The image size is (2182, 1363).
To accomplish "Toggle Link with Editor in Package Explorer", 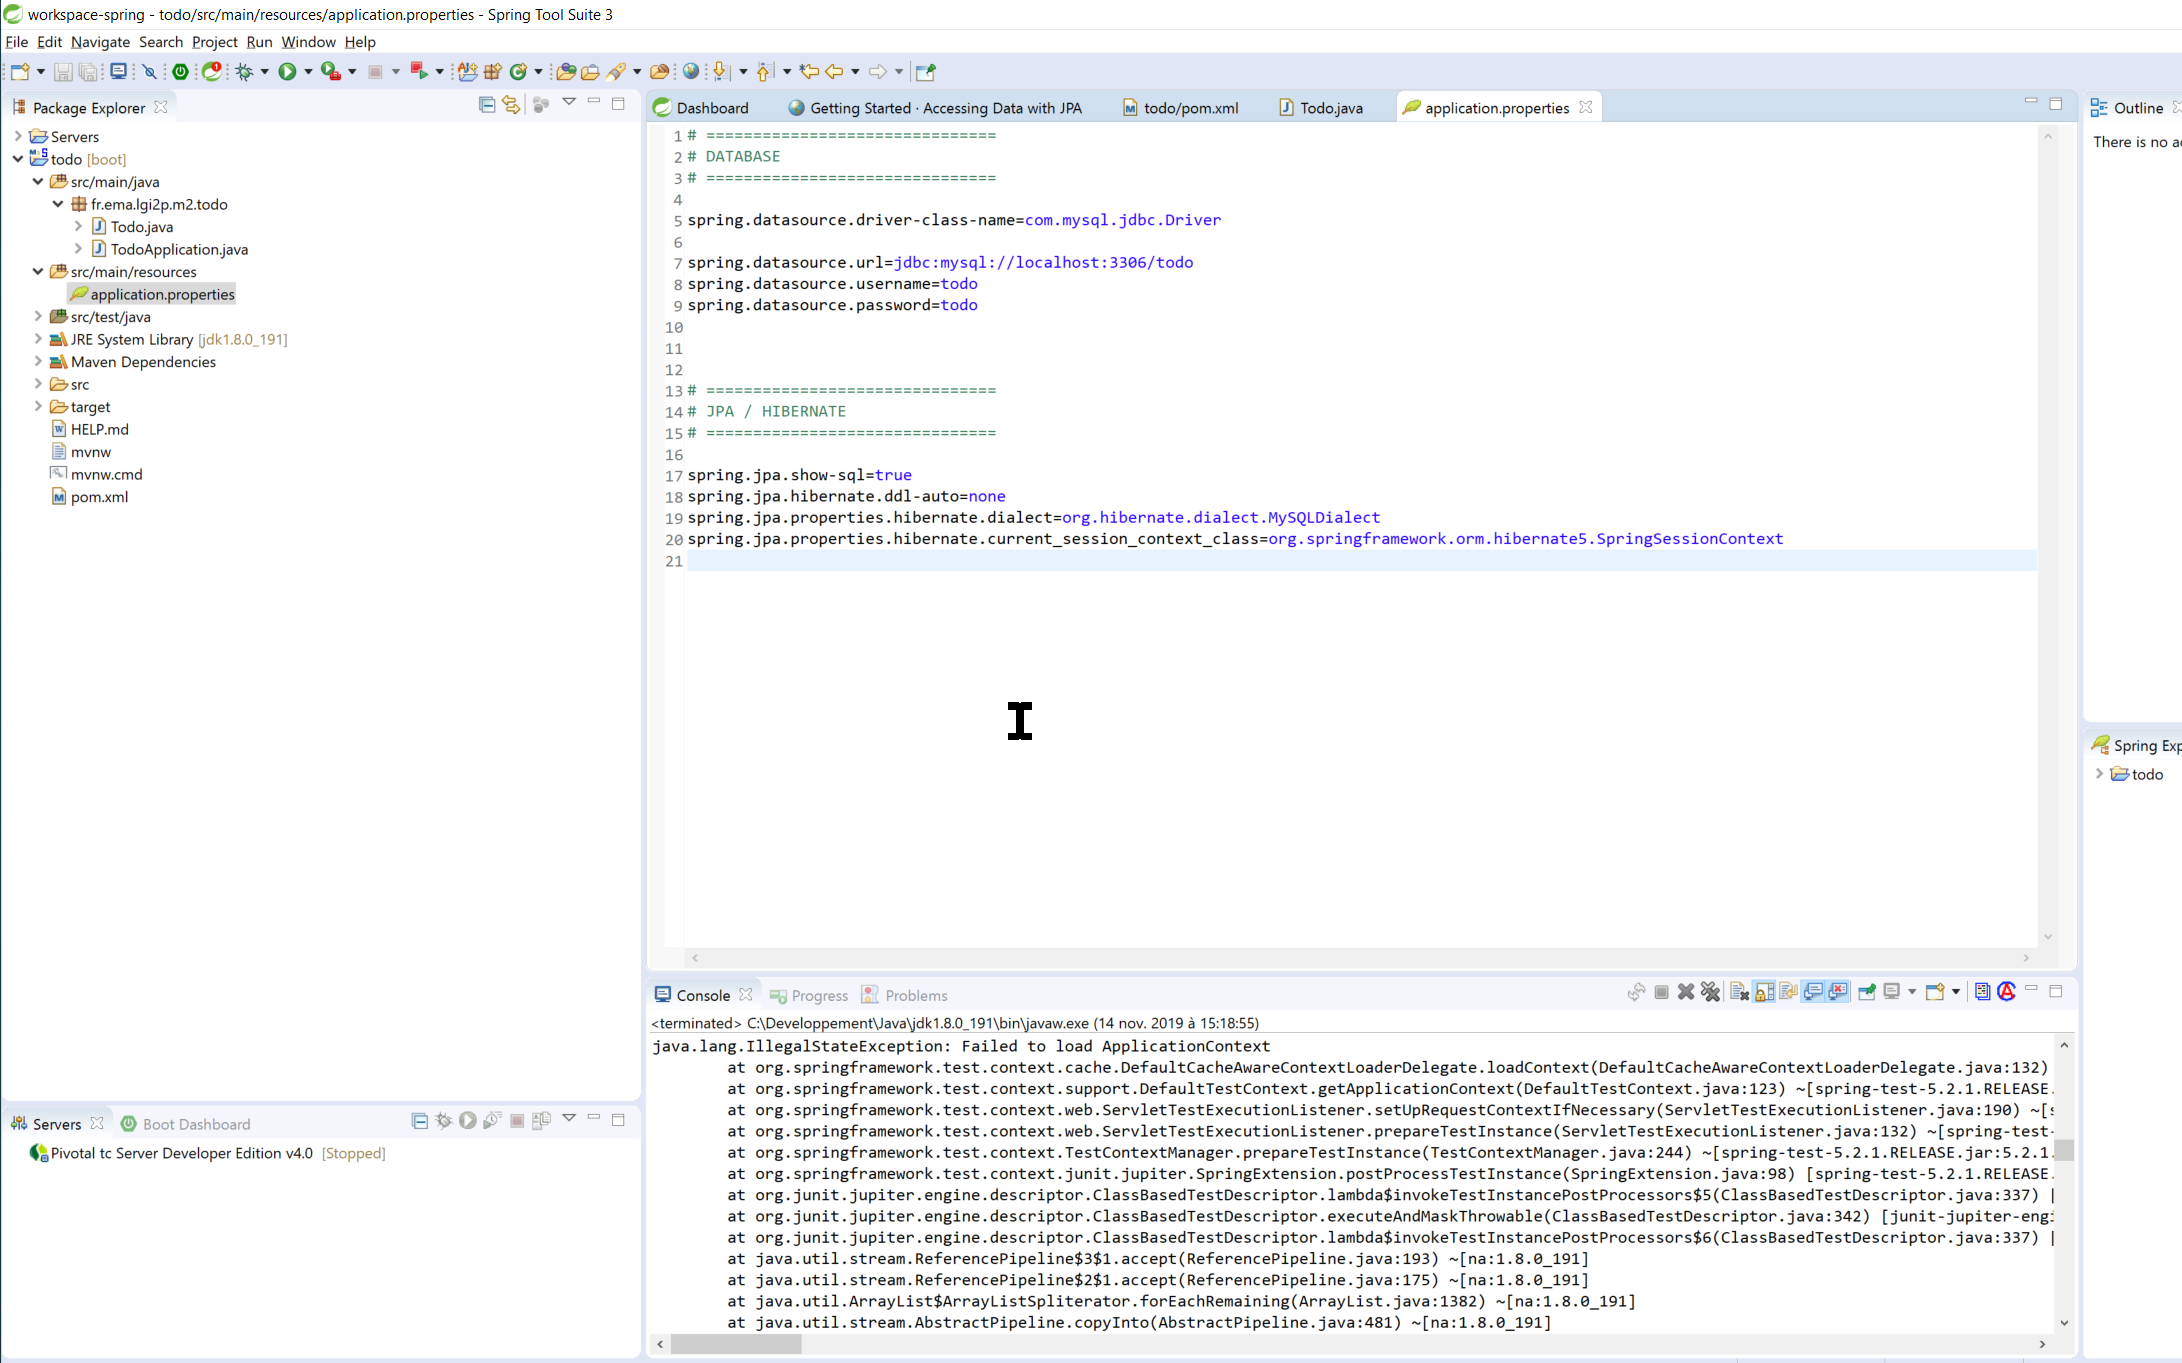I will (511, 104).
